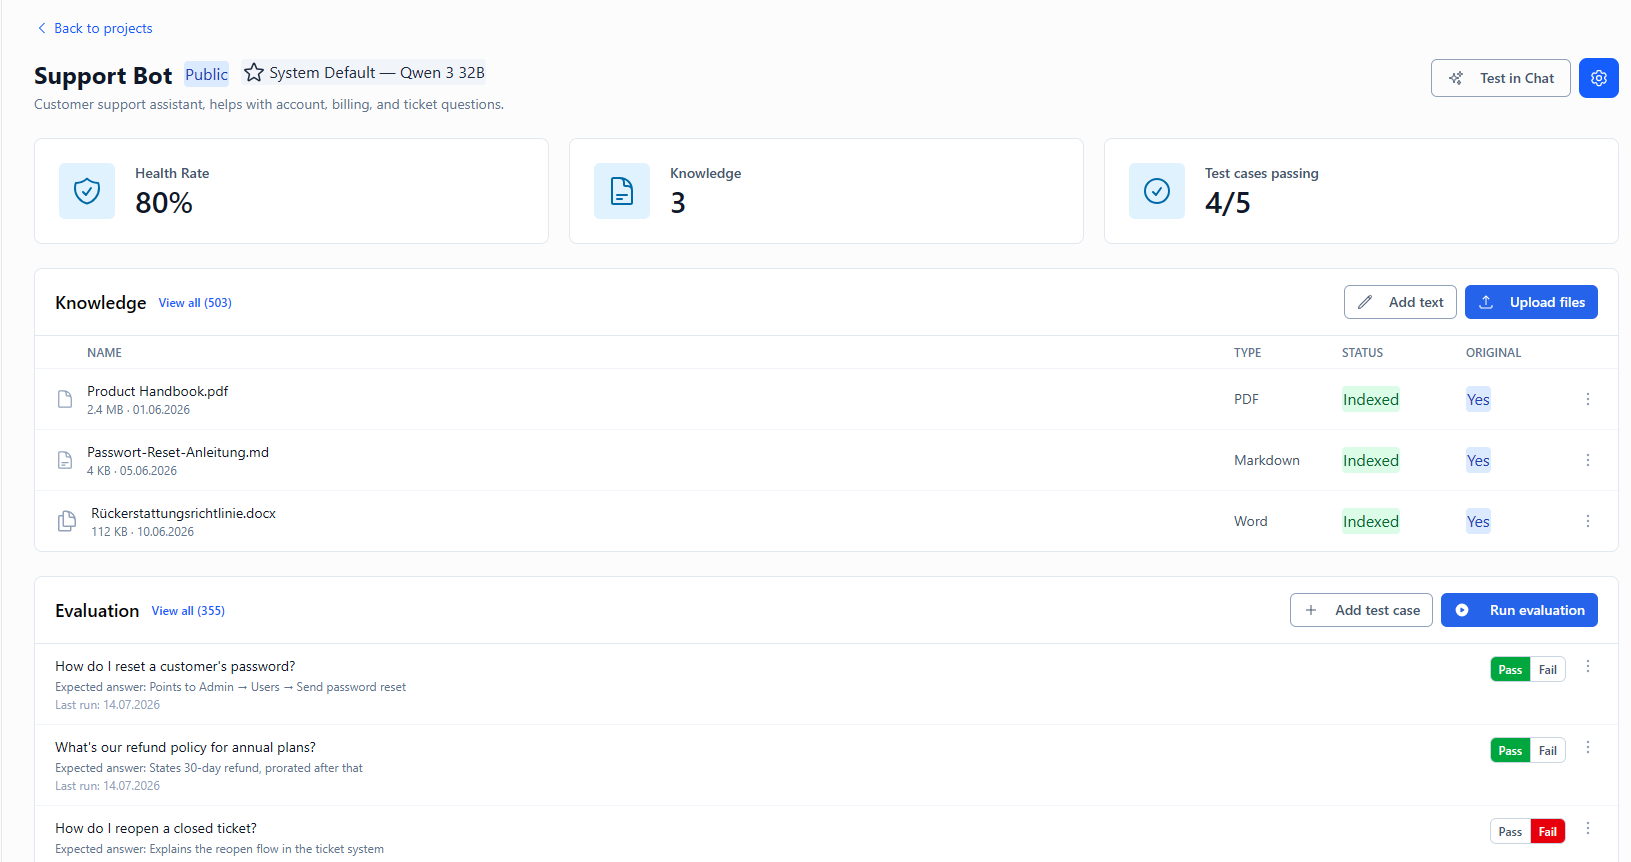This screenshot has height=862, width=1631.
Task: Click the 4/5 test cases passing value
Action: click(1228, 203)
